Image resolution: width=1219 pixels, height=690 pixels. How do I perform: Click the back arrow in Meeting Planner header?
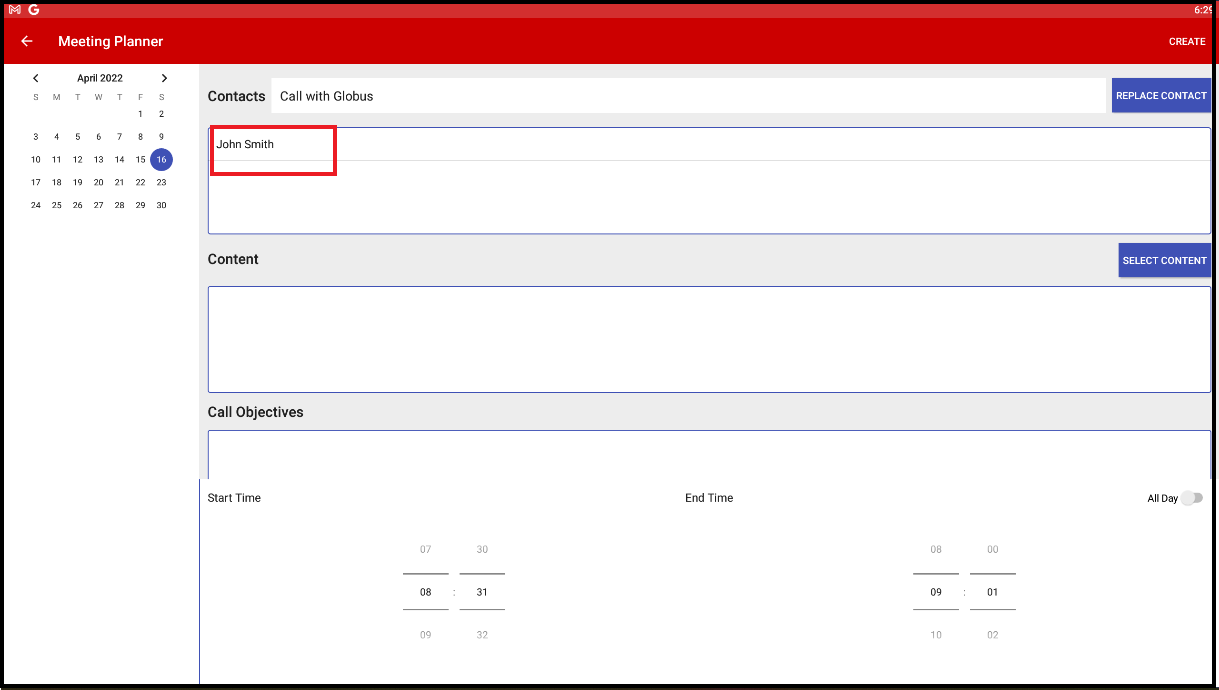(27, 41)
